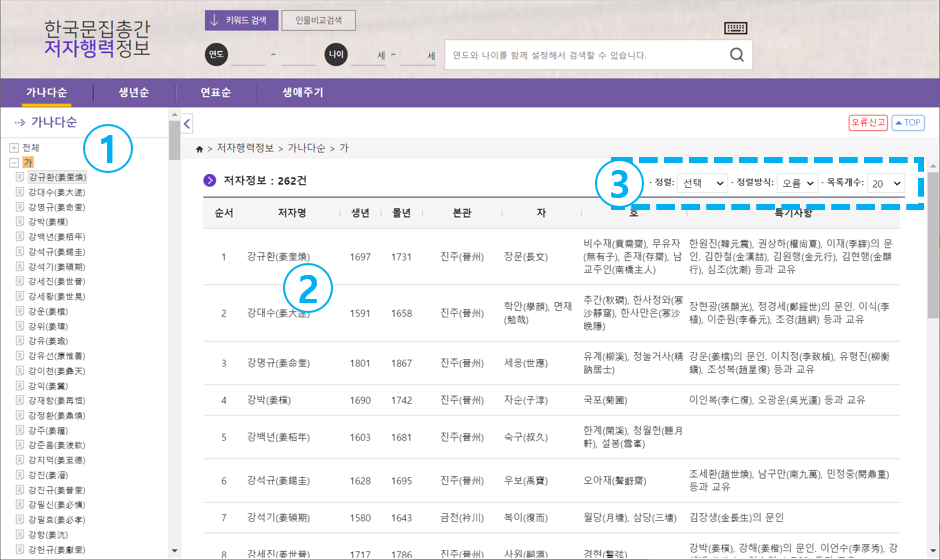Viewport: 940px width, 560px height.
Task: Click the main page scrollbar thumb
Action: tap(933, 244)
